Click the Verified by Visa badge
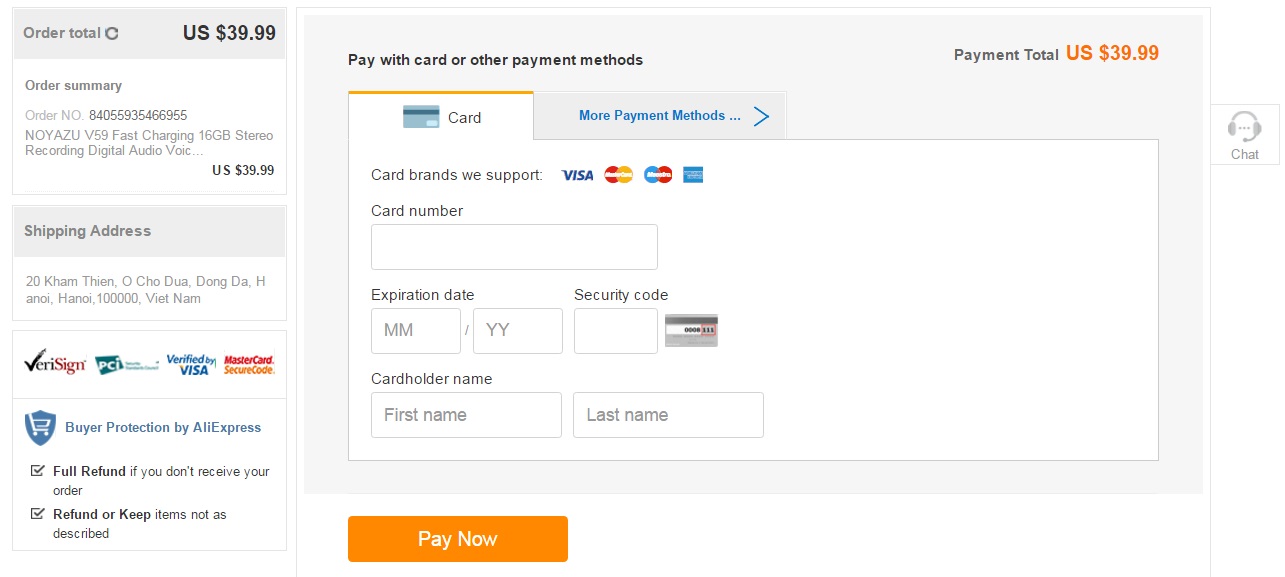 click(x=191, y=364)
